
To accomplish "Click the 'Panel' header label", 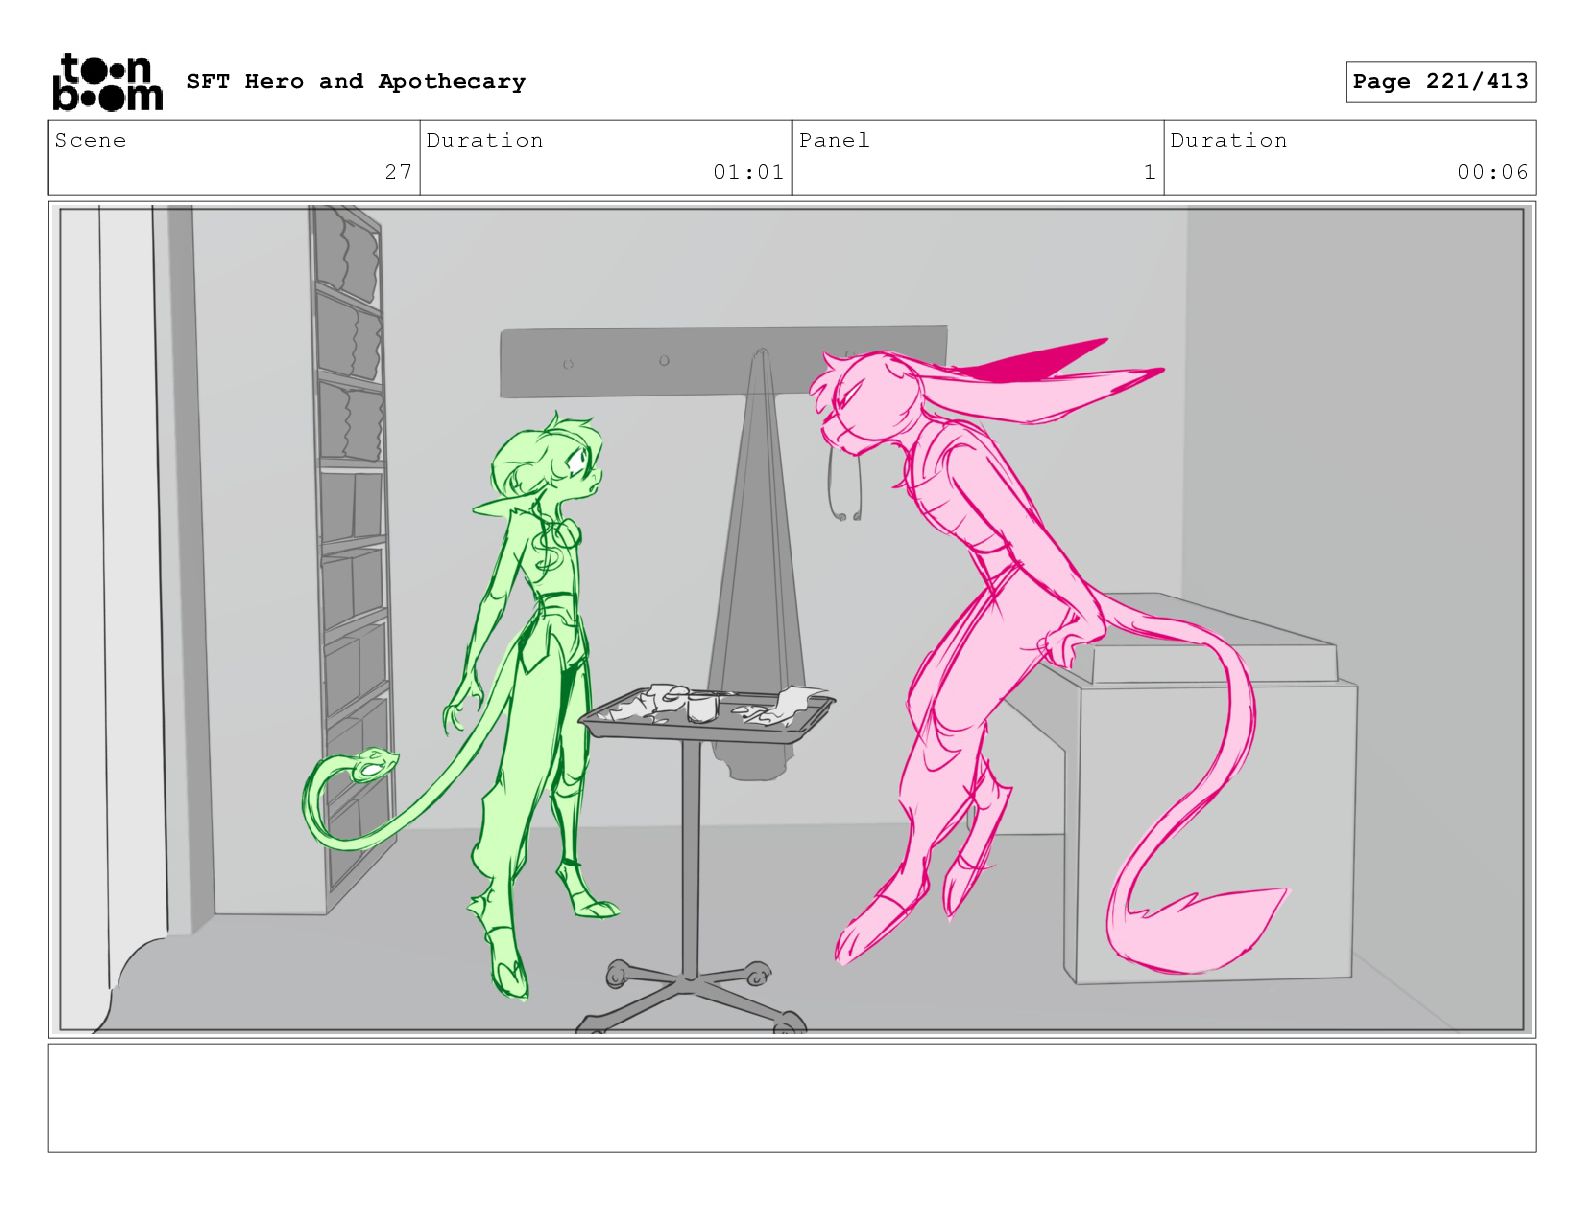I will point(834,140).
